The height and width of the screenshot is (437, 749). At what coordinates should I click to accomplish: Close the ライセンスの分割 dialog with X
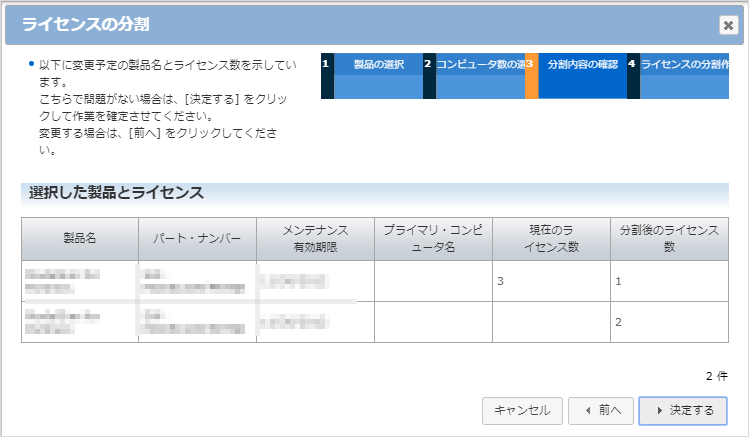pyautogui.click(x=727, y=26)
